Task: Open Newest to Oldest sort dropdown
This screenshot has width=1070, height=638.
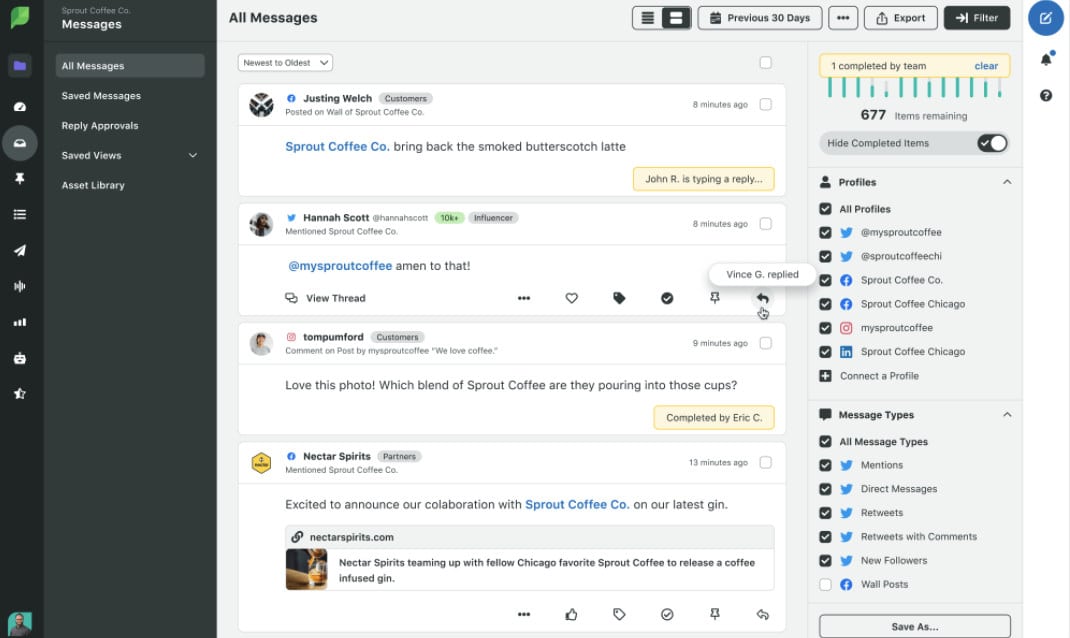Action: [285, 63]
